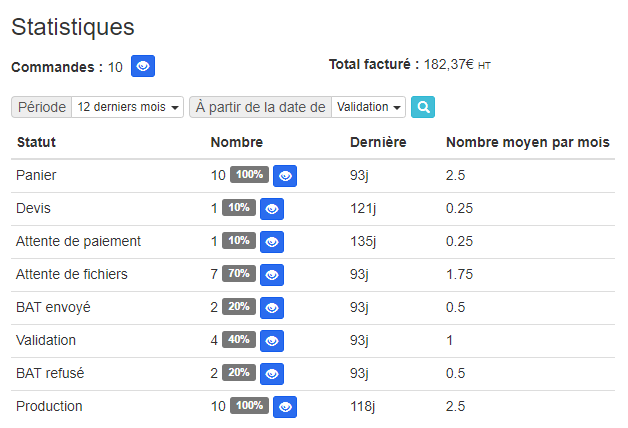Image resolution: width=628 pixels, height=428 pixels.
Task: Expand the Validation date dropdown
Action: [x=369, y=107]
